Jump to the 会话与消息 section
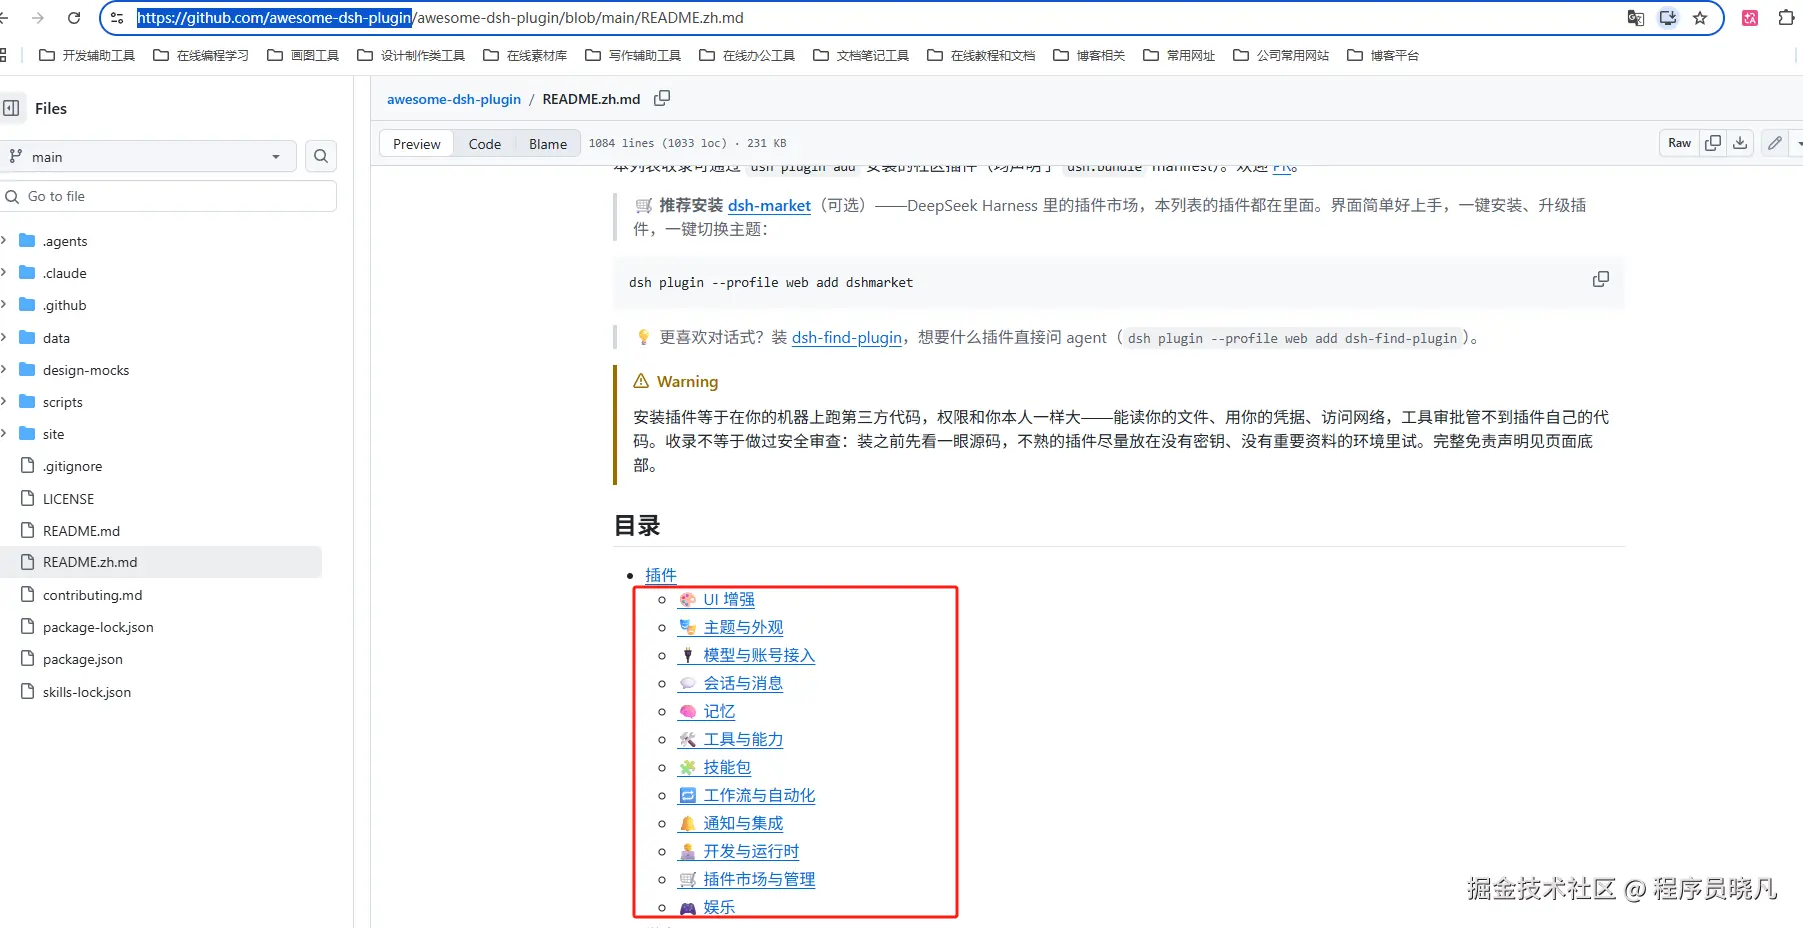This screenshot has width=1803, height=928. [731, 683]
